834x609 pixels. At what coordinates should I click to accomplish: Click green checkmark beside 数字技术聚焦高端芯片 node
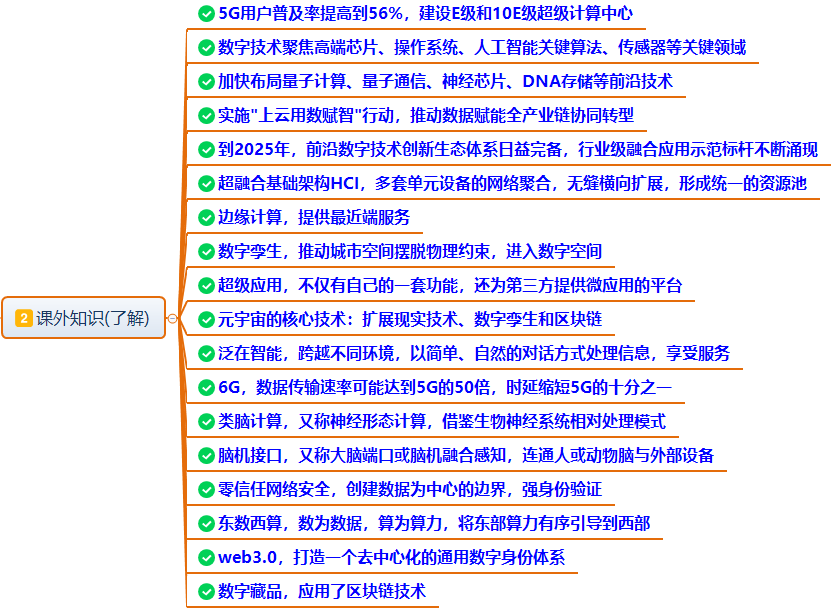pos(206,48)
